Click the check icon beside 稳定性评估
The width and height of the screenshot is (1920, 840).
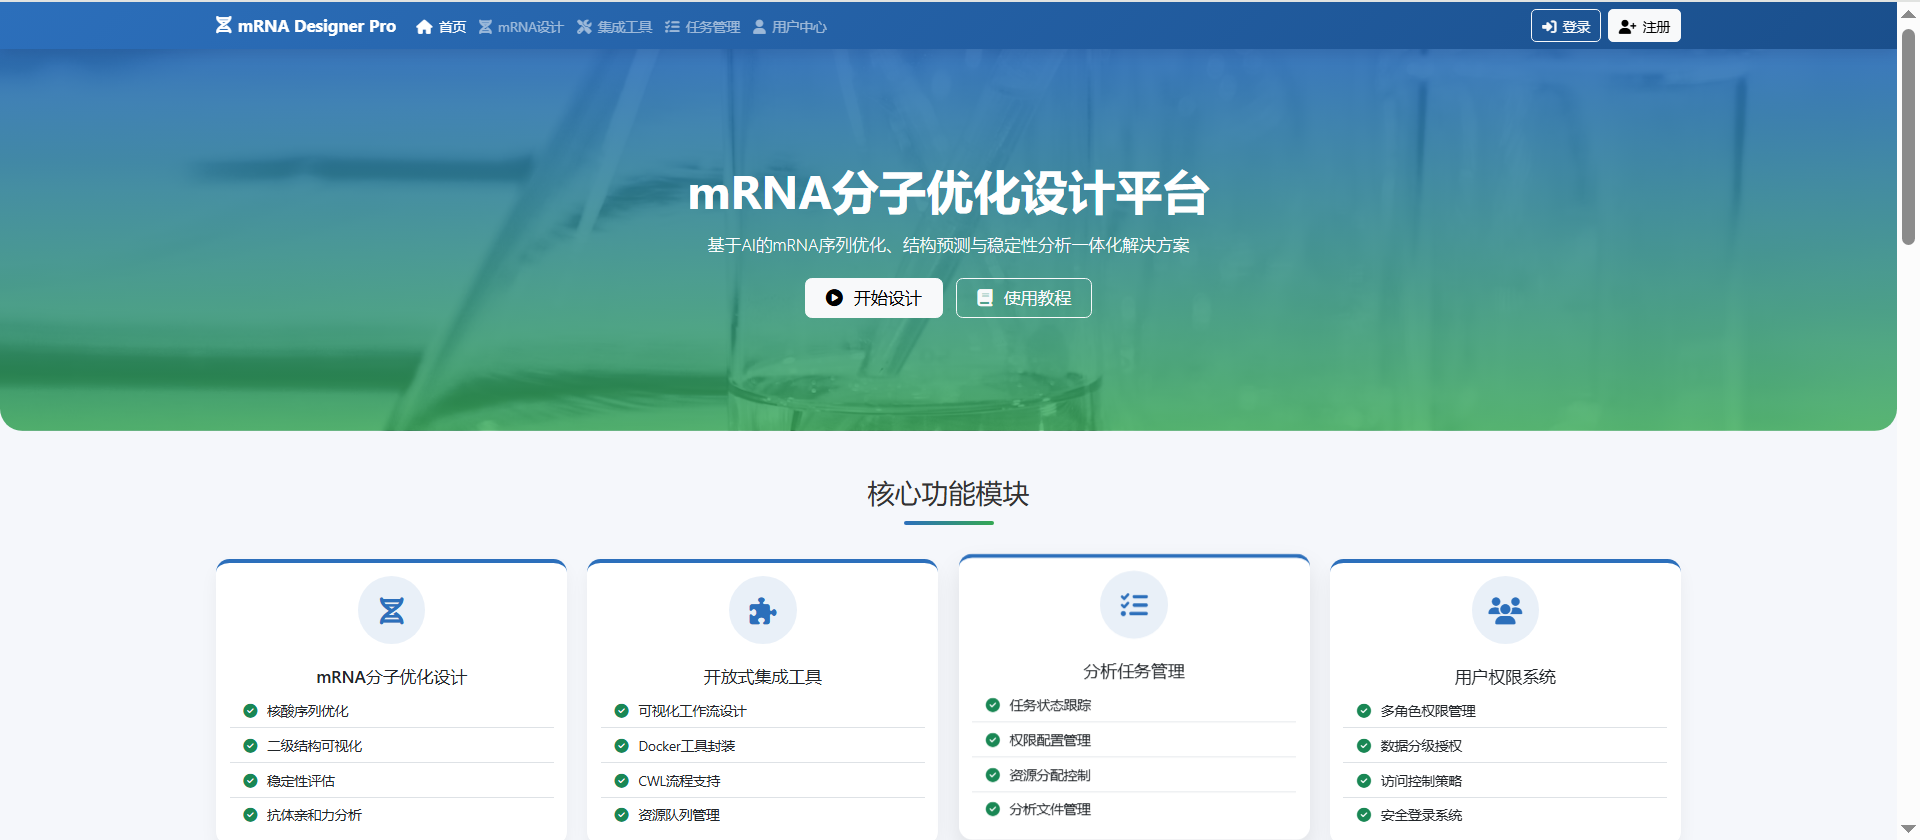point(250,781)
